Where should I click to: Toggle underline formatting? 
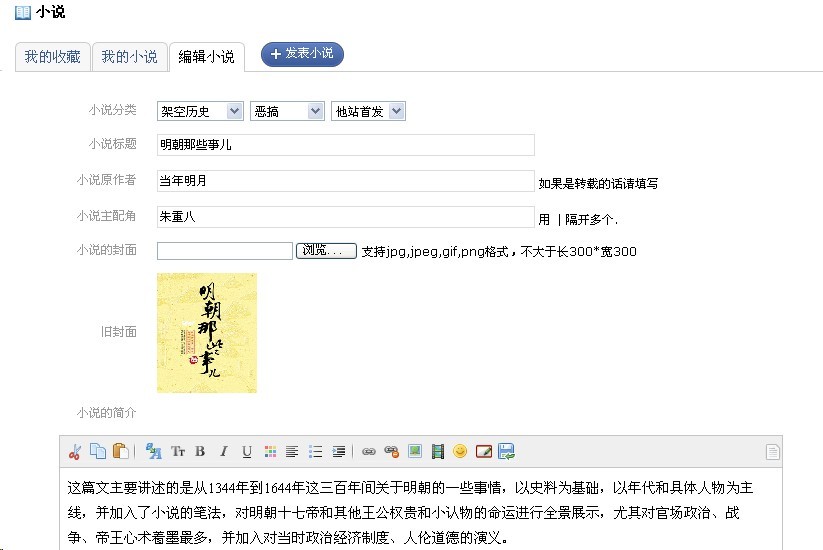click(x=247, y=451)
